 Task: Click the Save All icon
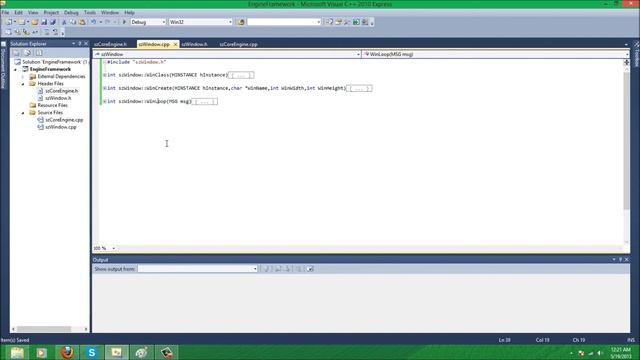tap(53, 22)
